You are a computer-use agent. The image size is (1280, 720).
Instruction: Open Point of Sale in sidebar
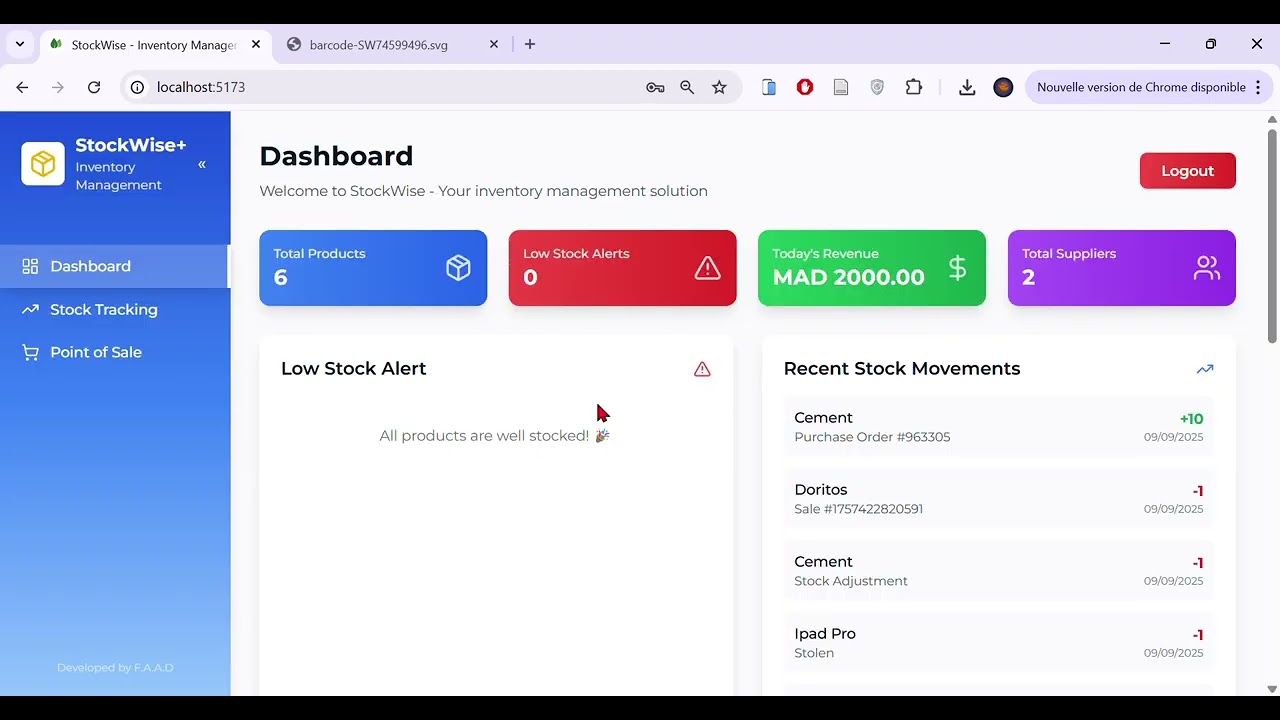pos(115,352)
